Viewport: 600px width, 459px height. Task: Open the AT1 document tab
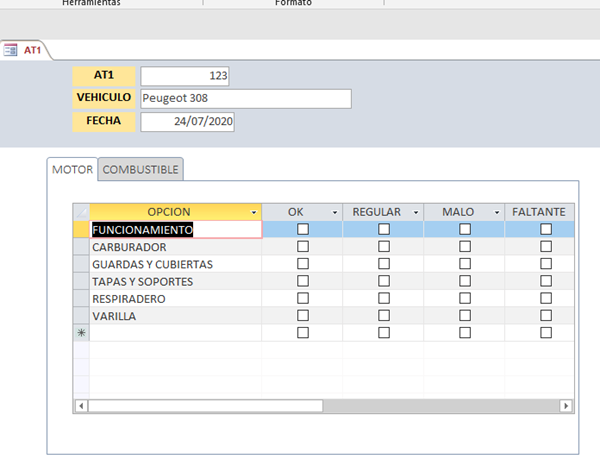32,50
